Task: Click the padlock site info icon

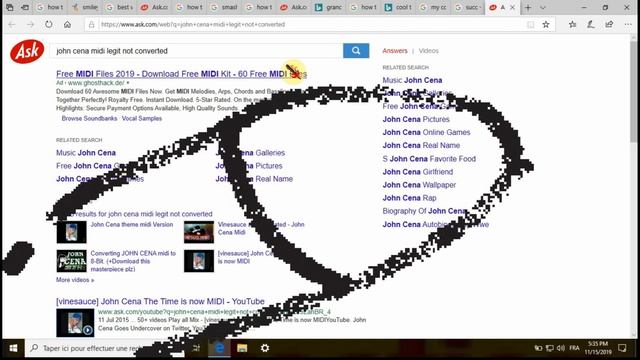Action: (x=91, y=24)
